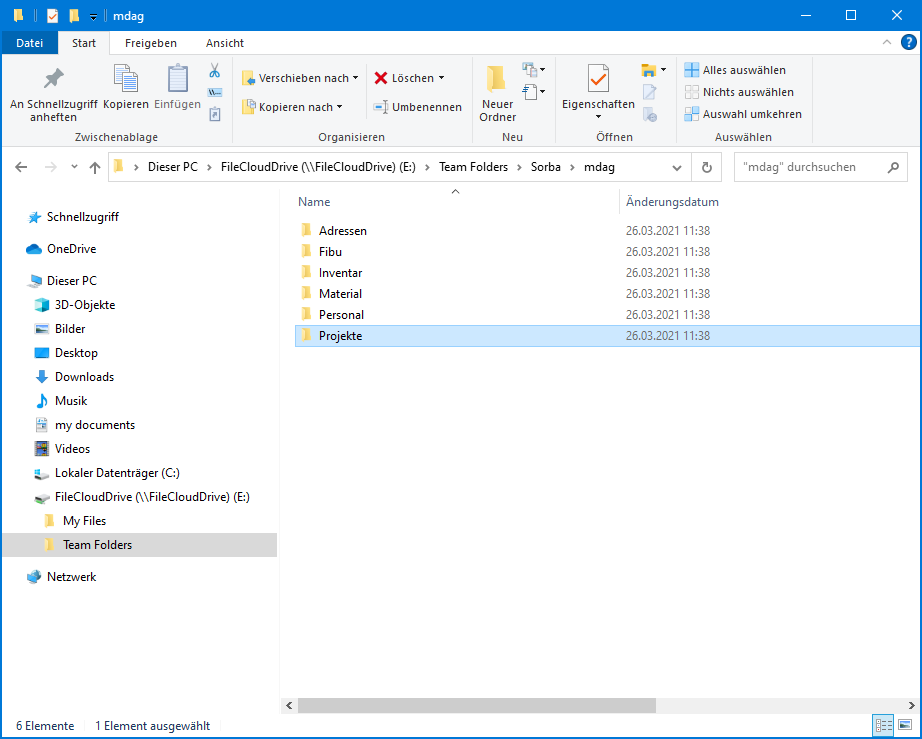Click Umbenennen in the ribbon

coord(417,107)
